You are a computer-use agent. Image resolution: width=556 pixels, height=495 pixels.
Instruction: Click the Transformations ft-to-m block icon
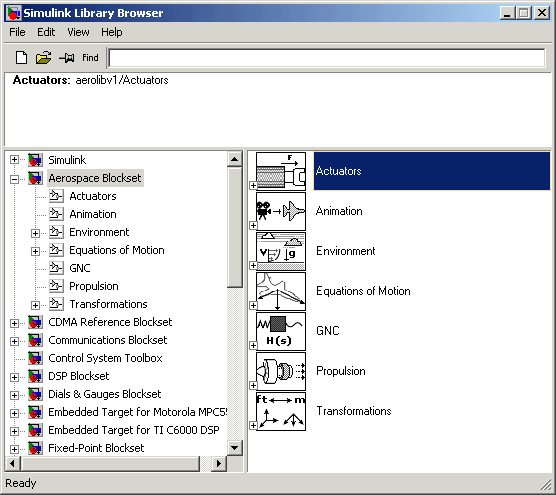tap(281, 411)
